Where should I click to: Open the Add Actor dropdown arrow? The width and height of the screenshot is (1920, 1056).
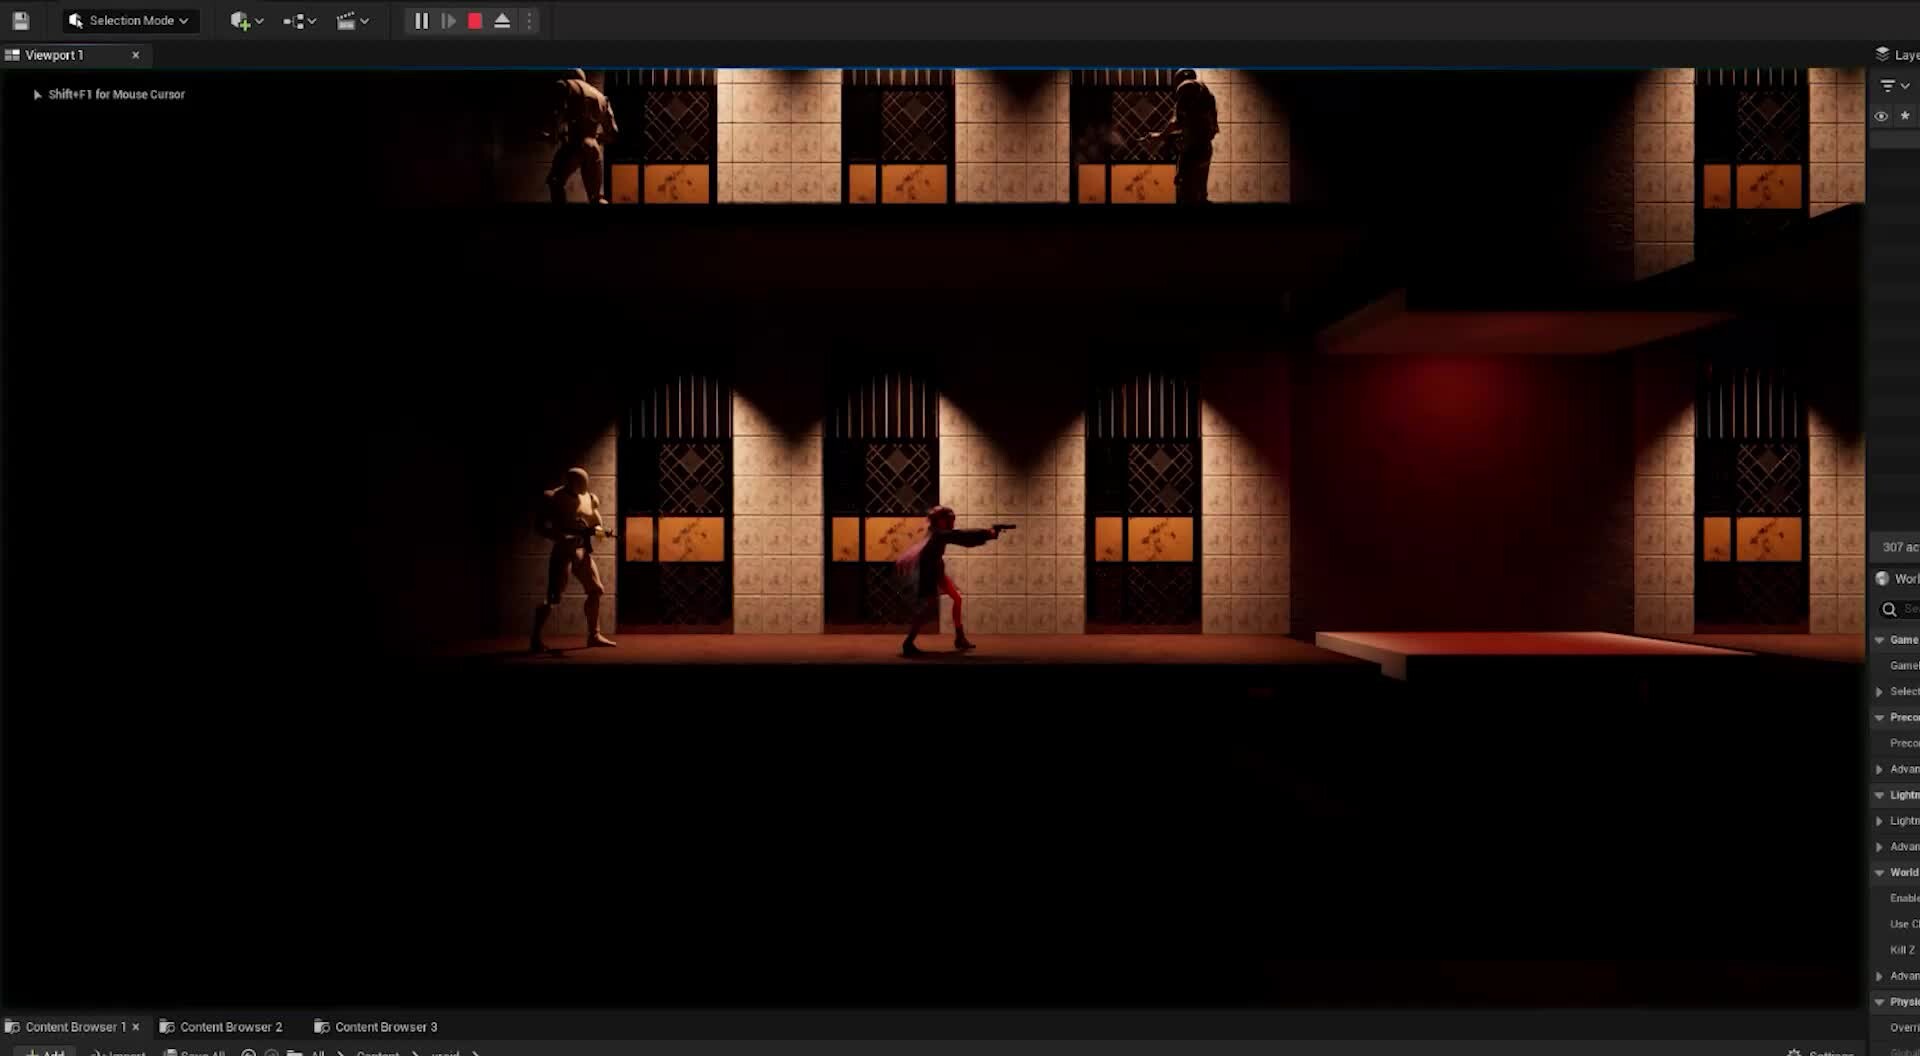click(259, 20)
